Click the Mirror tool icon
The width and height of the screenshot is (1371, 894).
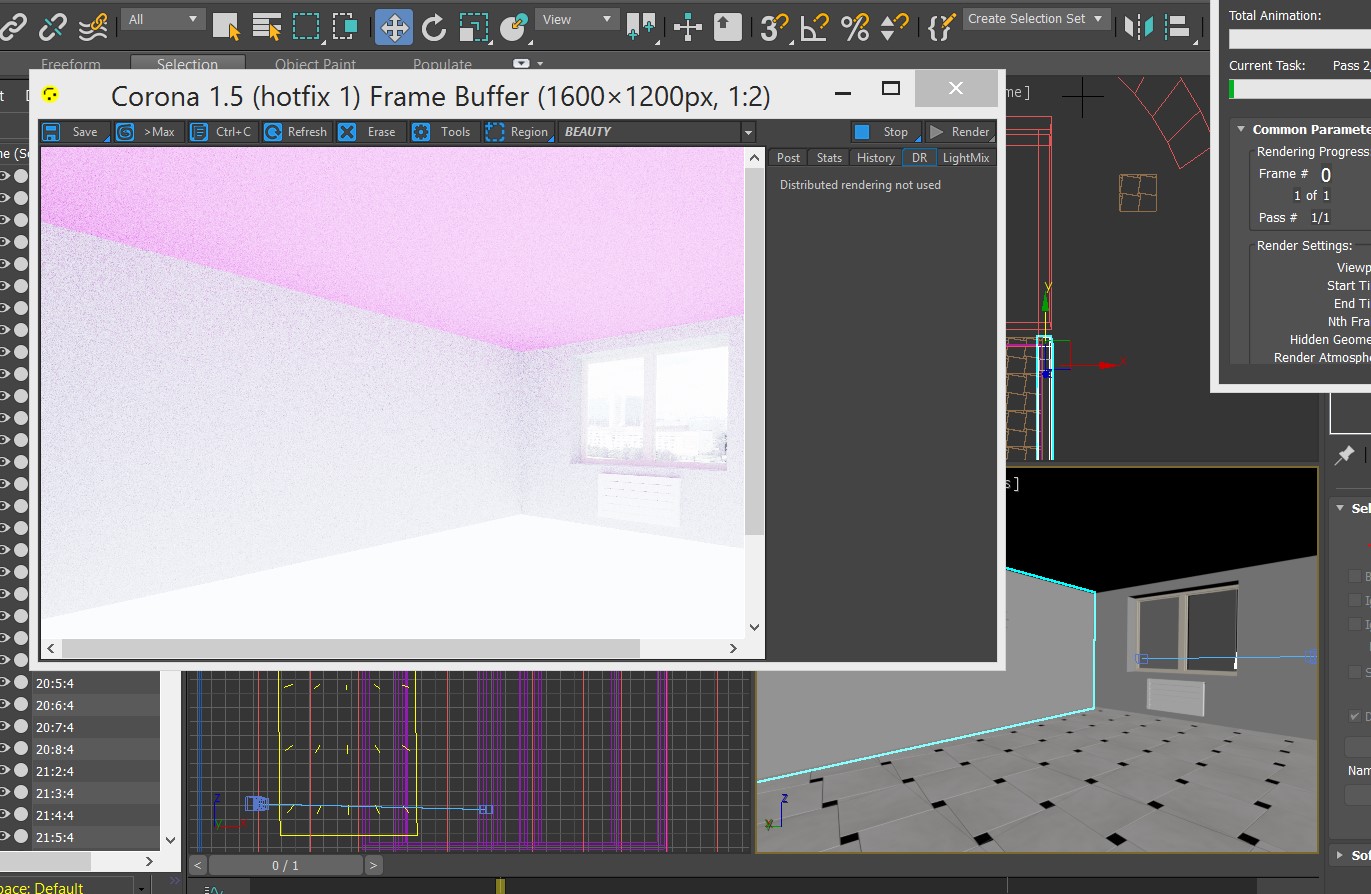(1139, 27)
